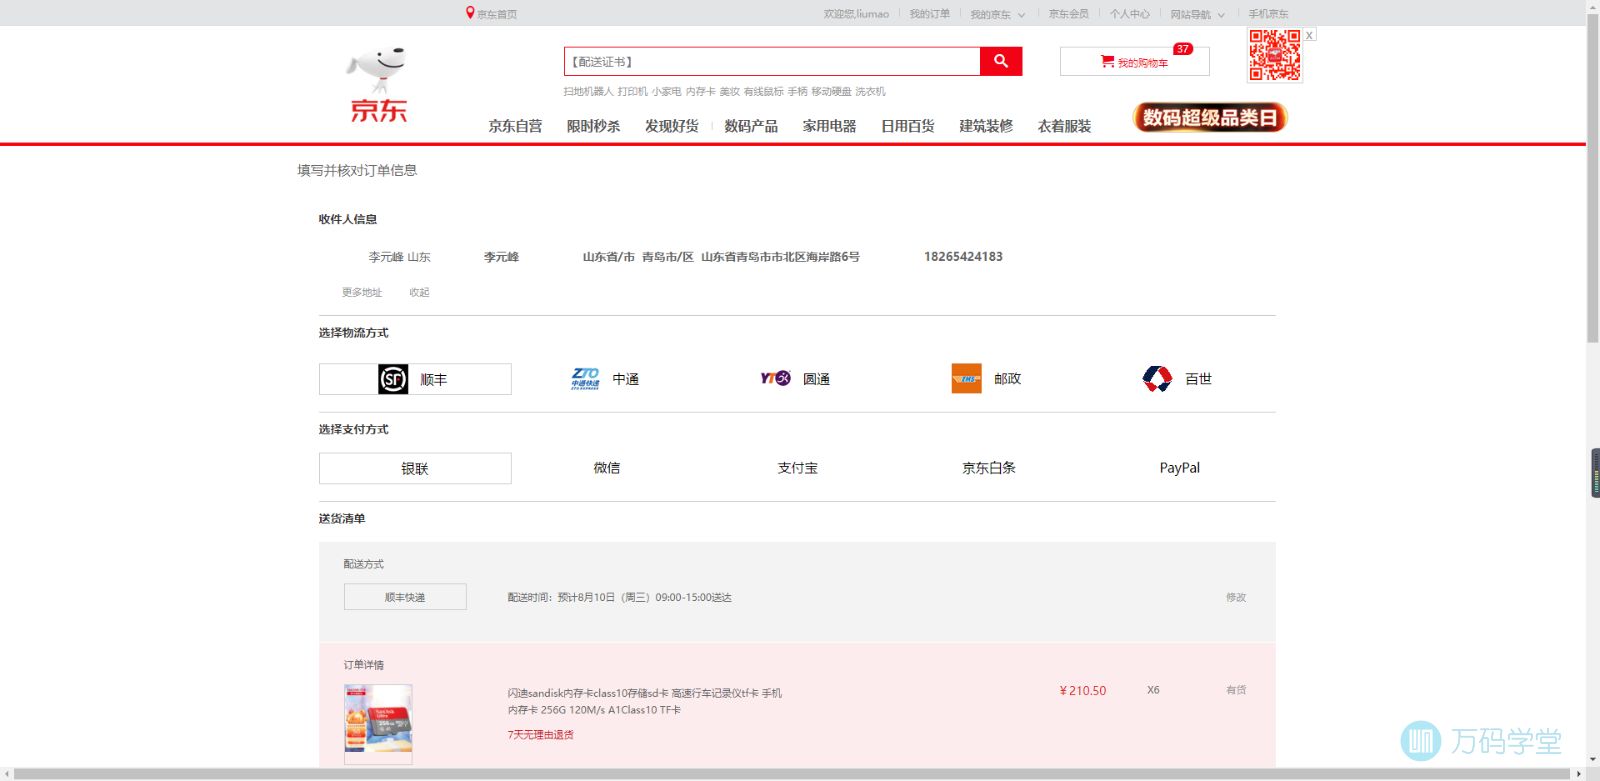The height and width of the screenshot is (781, 1600).
Task: Click the 7天无理由退货 label
Action: pos(540,734)
